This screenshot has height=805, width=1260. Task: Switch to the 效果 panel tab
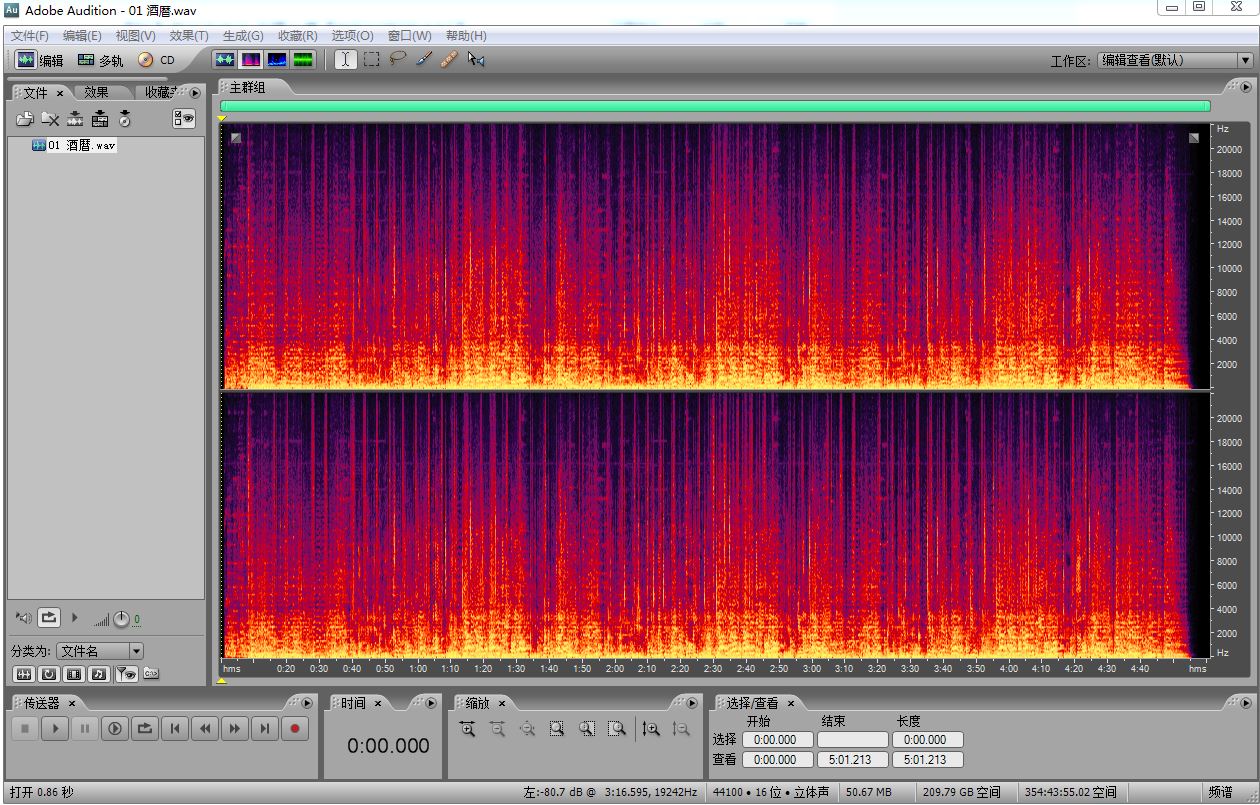pyautogui.click(x=96, y=92)
